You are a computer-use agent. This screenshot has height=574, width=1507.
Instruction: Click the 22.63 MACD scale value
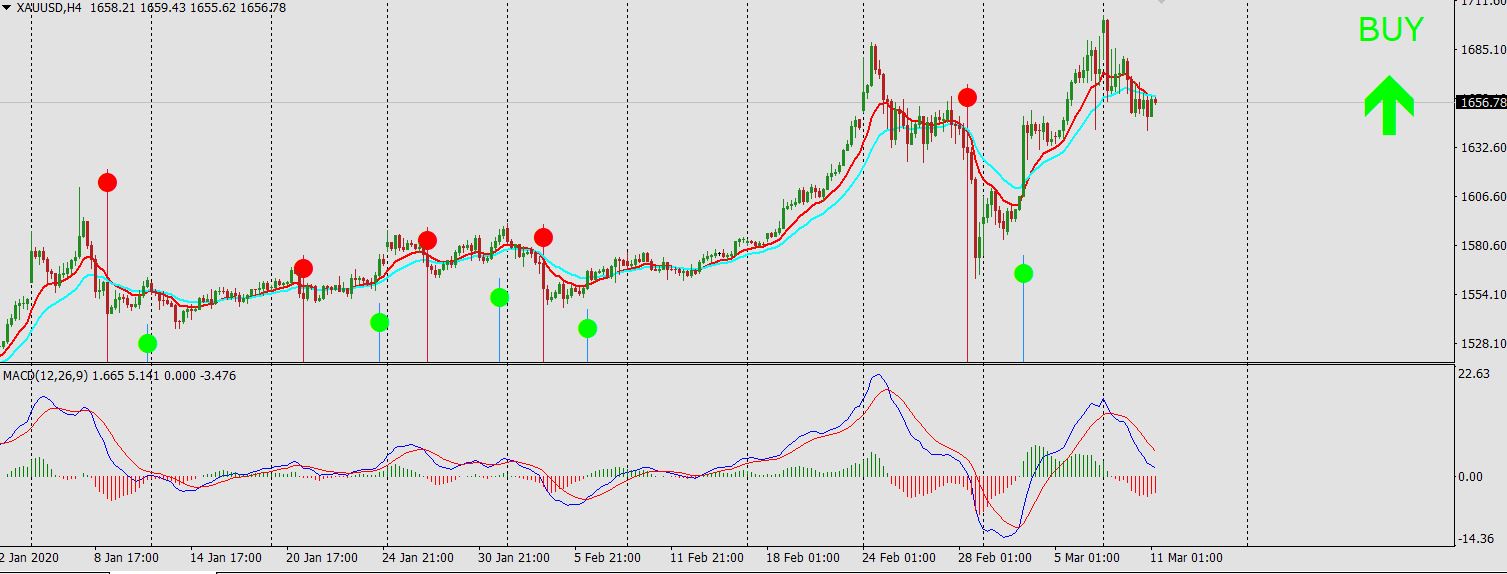click(x=1476, y=374)
